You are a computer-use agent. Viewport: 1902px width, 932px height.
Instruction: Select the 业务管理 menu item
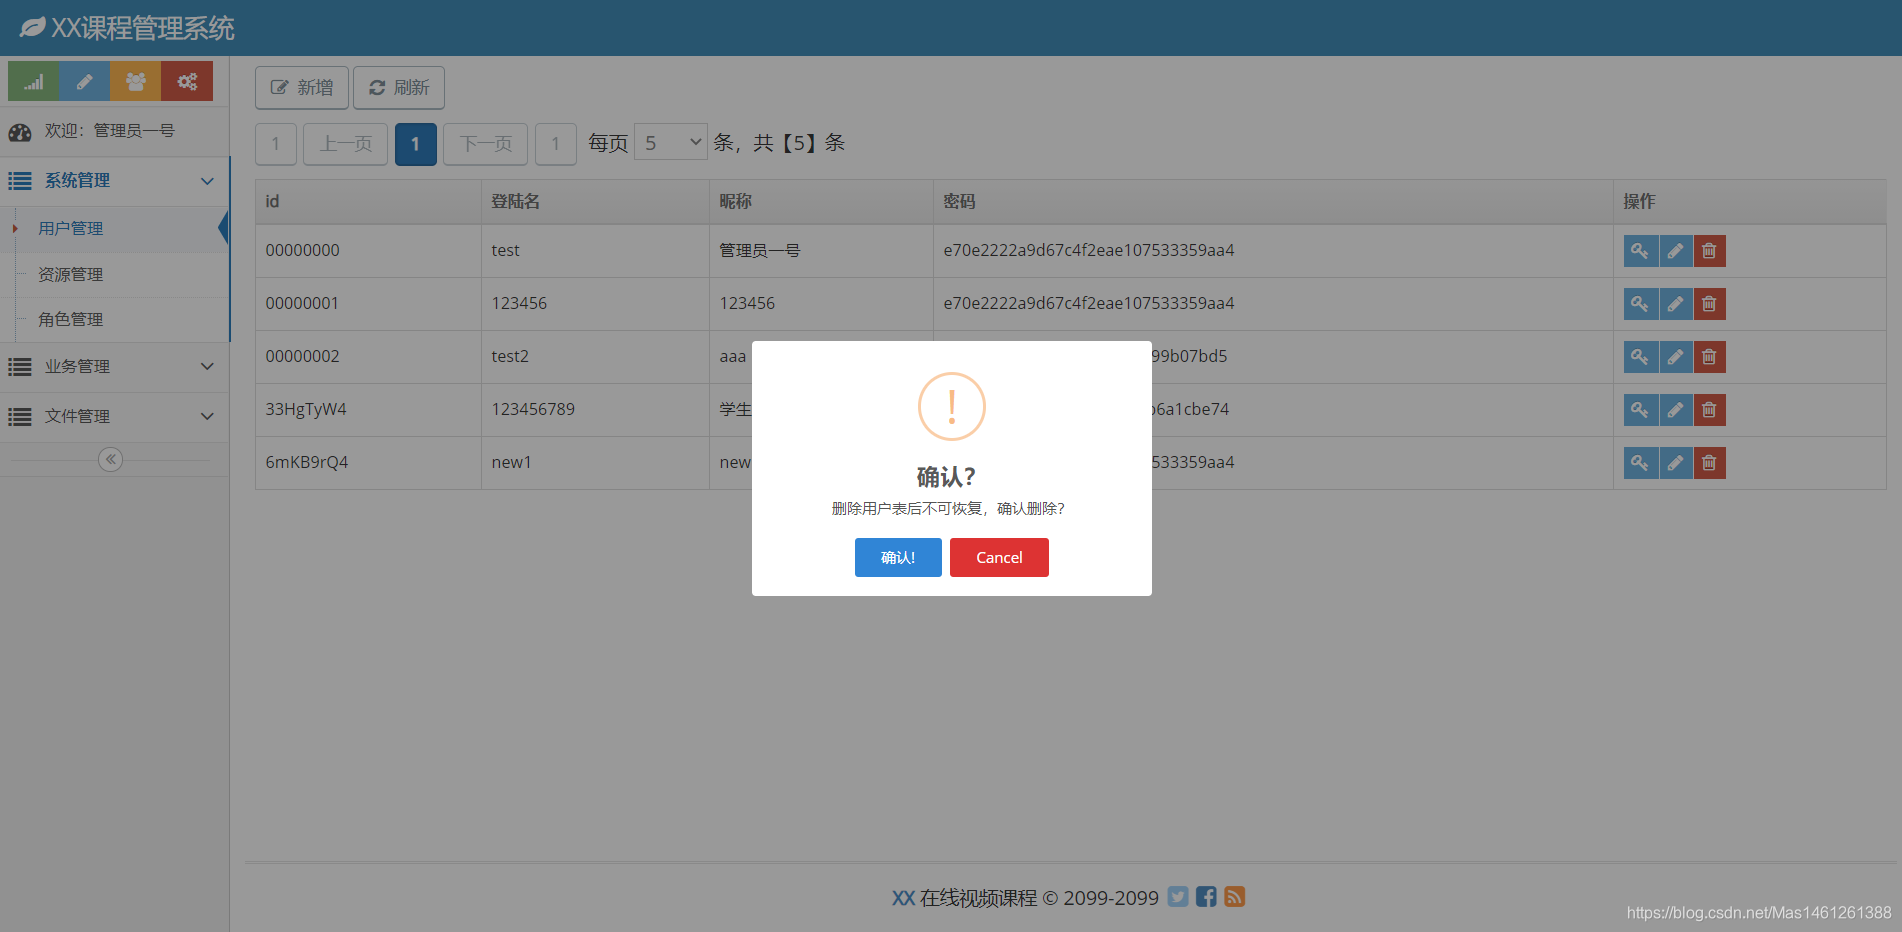click(x=114, y=367)
